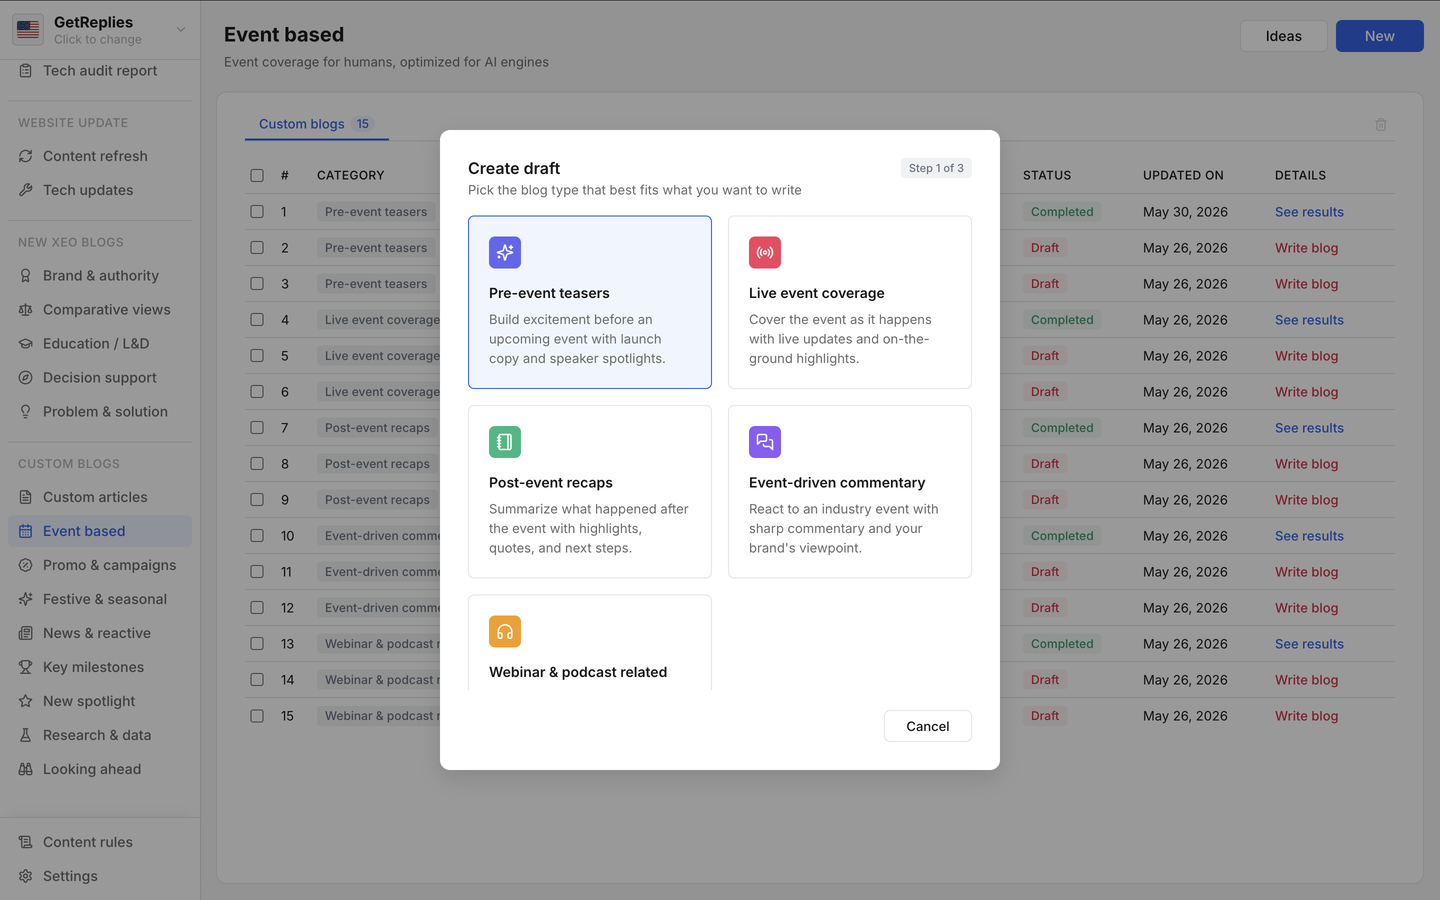Click the Looking ahead binoculars icon
Image resolution: width=1440 pixels, height=900 pixels.
click(x=26, y=769)
